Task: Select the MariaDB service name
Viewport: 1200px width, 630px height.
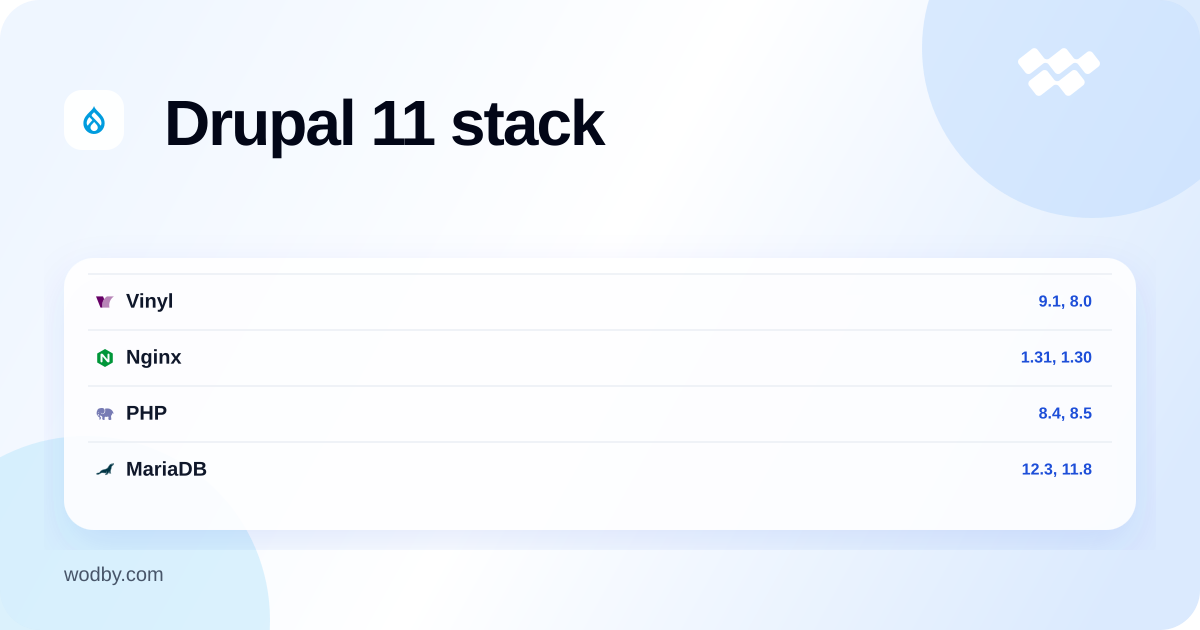Action: pos(166,469)
